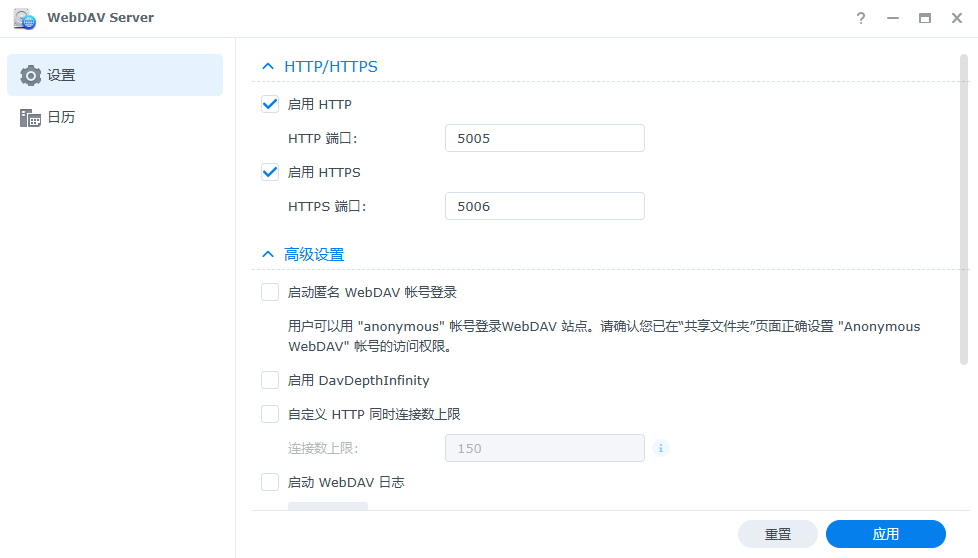Maximize the WebDAV Server window
This screenshot has width=978, height=558.
click(x=925, y=18)
